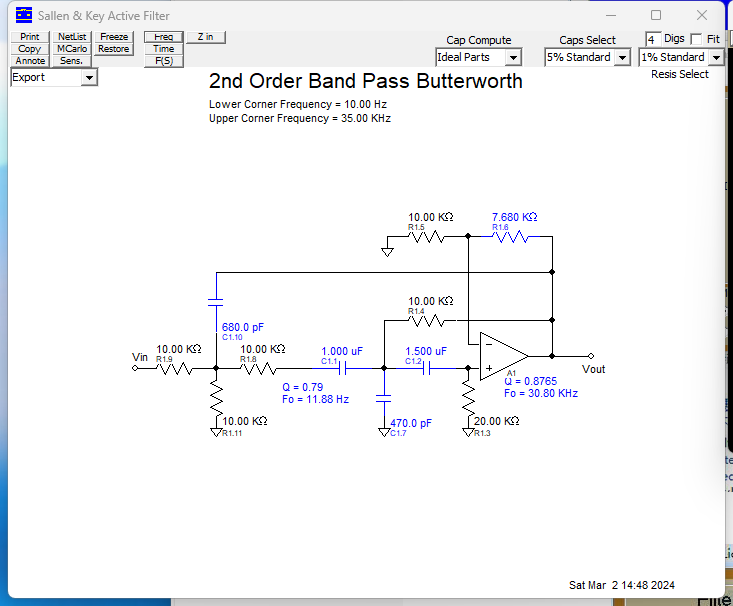
Task: Click the Lower Corner Frequency text
Action: pos(298,104)
